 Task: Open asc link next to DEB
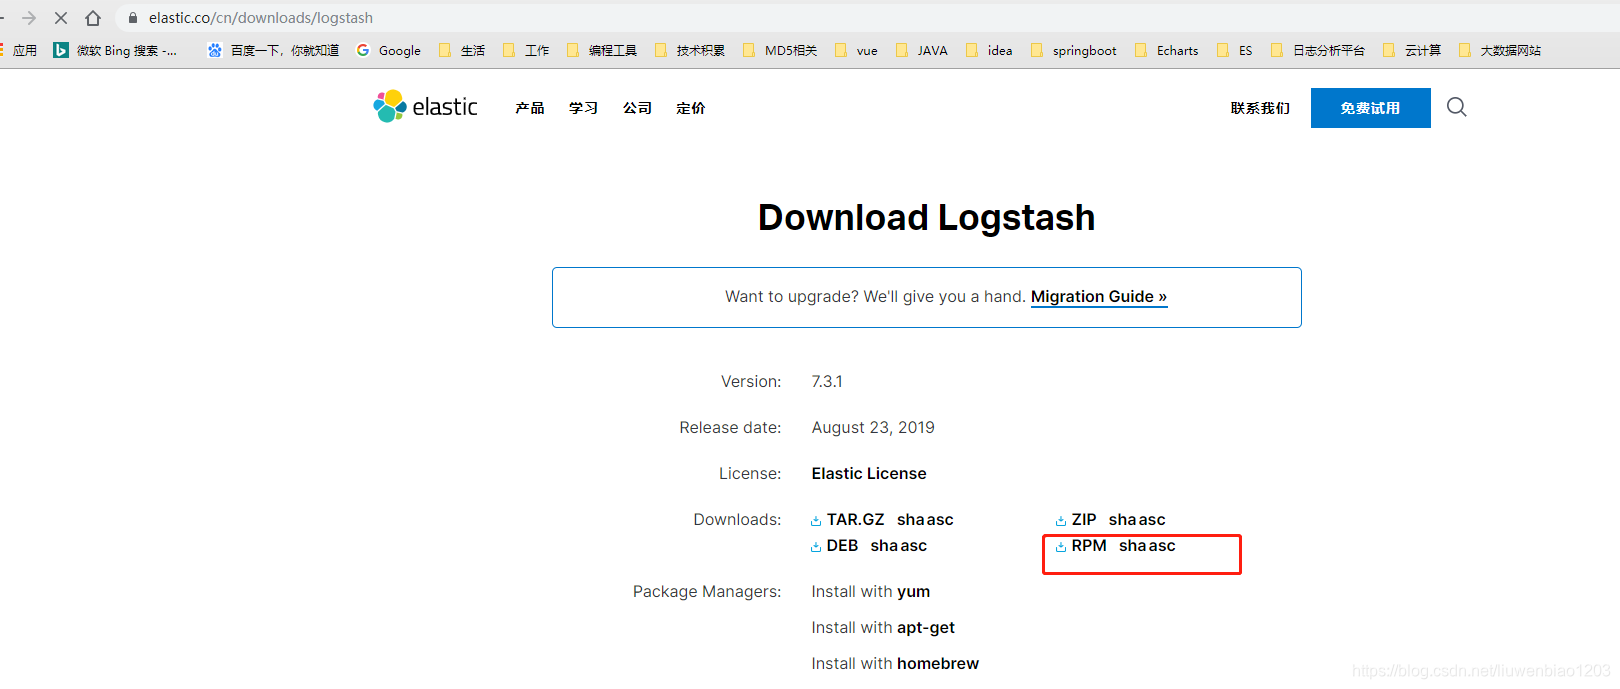coord(914,546)
